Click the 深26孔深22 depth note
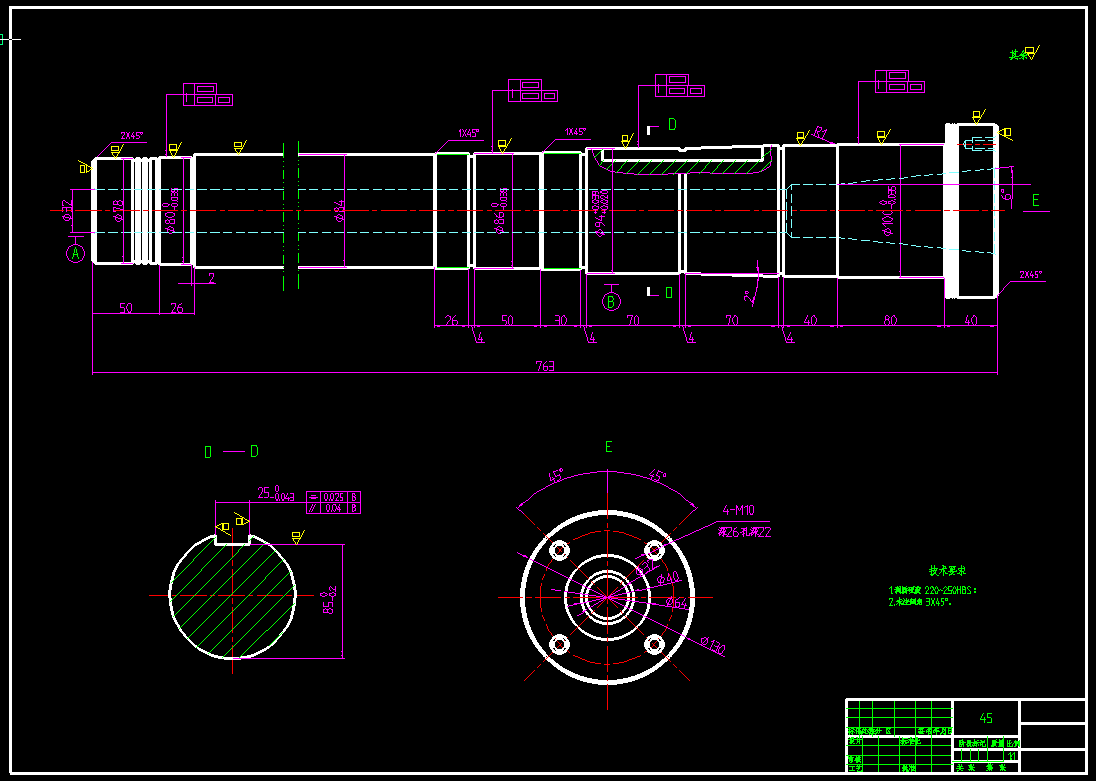The image size is (1096, 781). pos(744,532)
